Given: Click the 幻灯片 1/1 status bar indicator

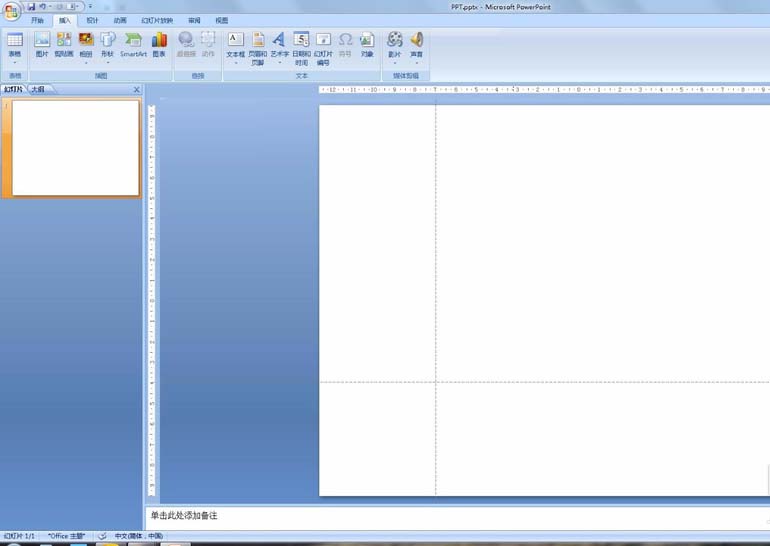Looking at the screenshot, I should [19, 536].
